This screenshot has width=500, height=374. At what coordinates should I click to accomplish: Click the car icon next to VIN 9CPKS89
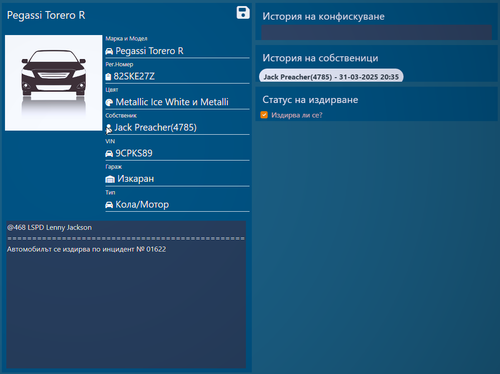(x=109, y=154)
